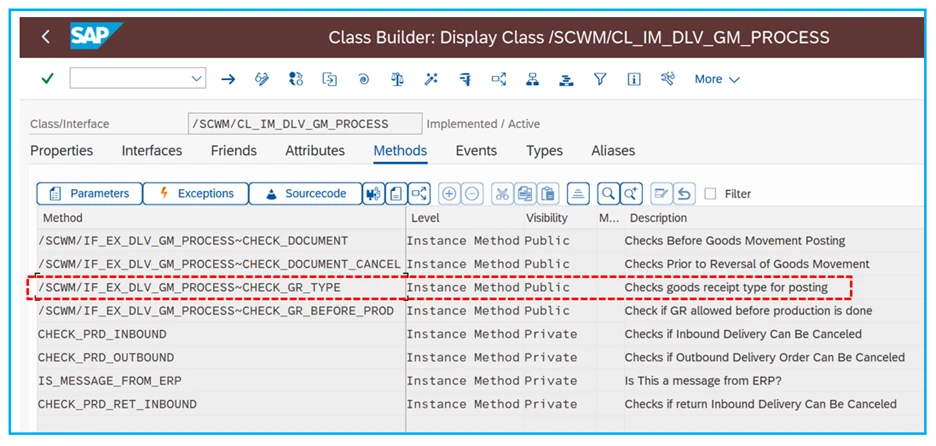Switch to the Attributes tab
This screenshot has width=936, height=446.
coord(315,151)
